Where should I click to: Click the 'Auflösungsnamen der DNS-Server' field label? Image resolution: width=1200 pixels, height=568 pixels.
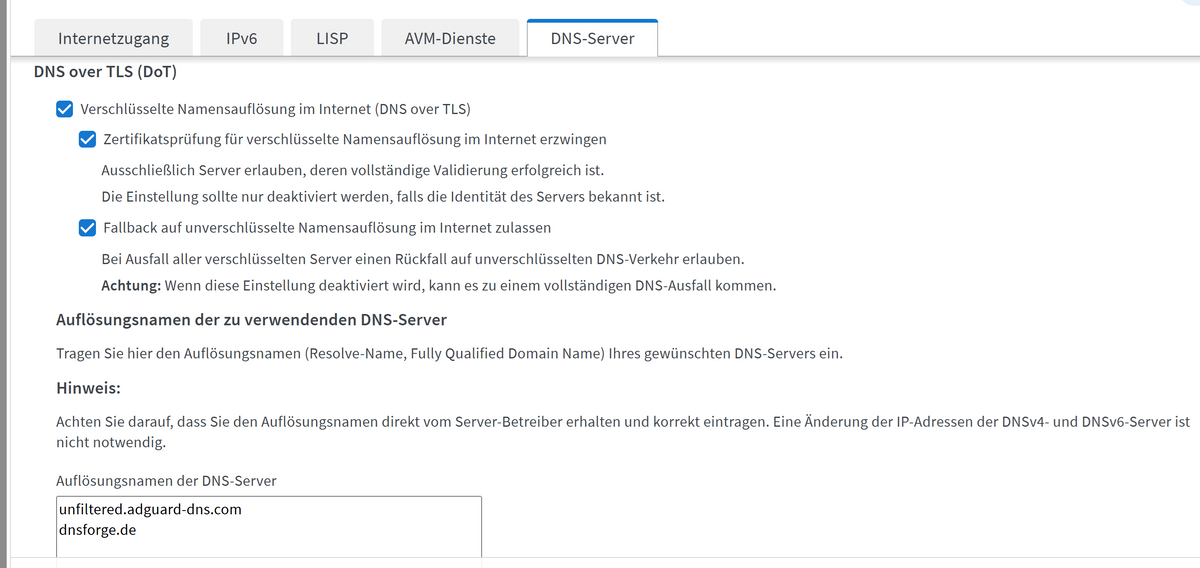166,481
